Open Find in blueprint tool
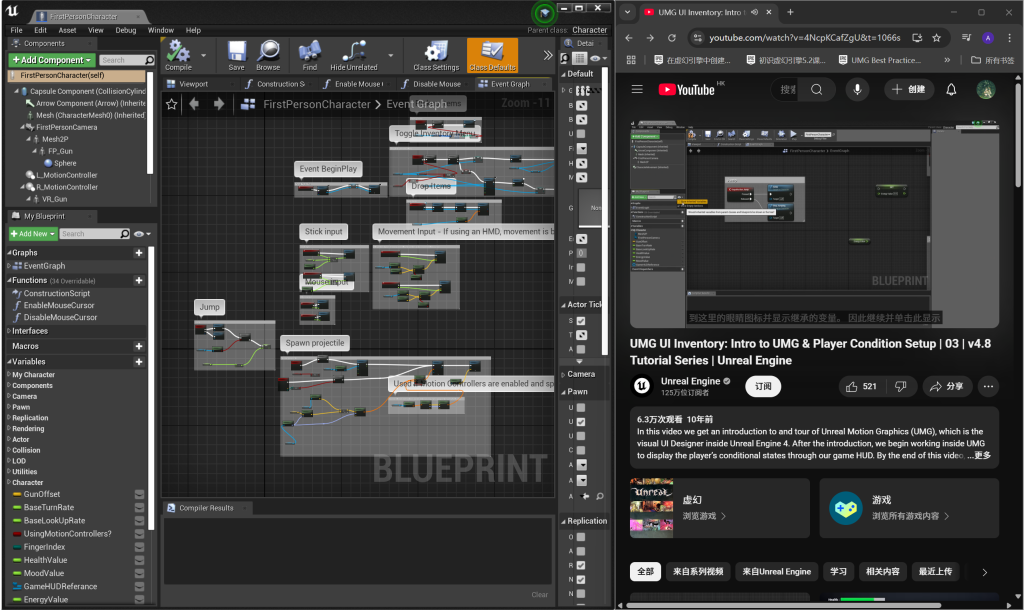The height and width of the screenshot is (610, 1024). pos(310,55)
